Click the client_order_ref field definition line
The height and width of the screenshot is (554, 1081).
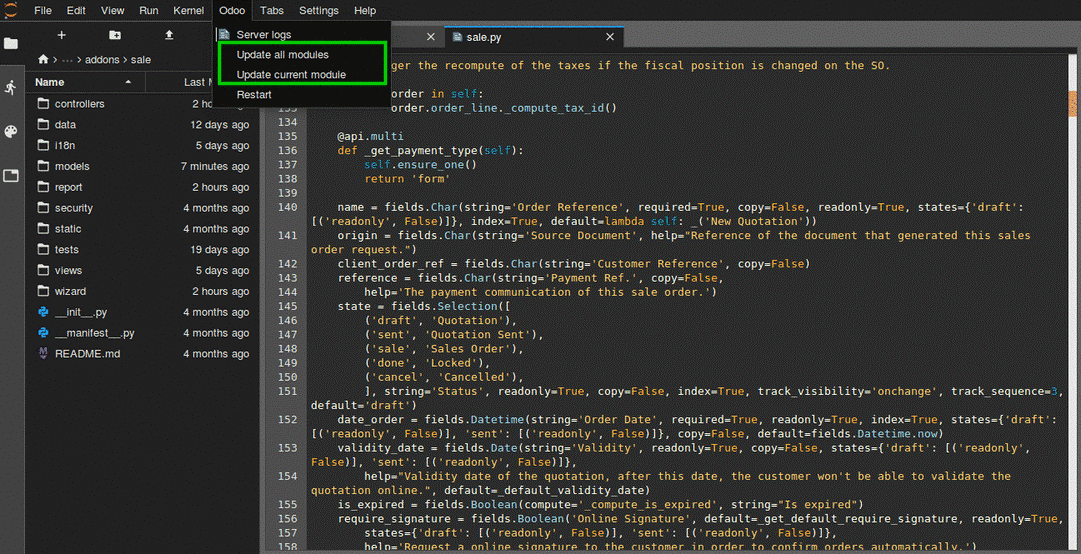[x=573, y=263]
